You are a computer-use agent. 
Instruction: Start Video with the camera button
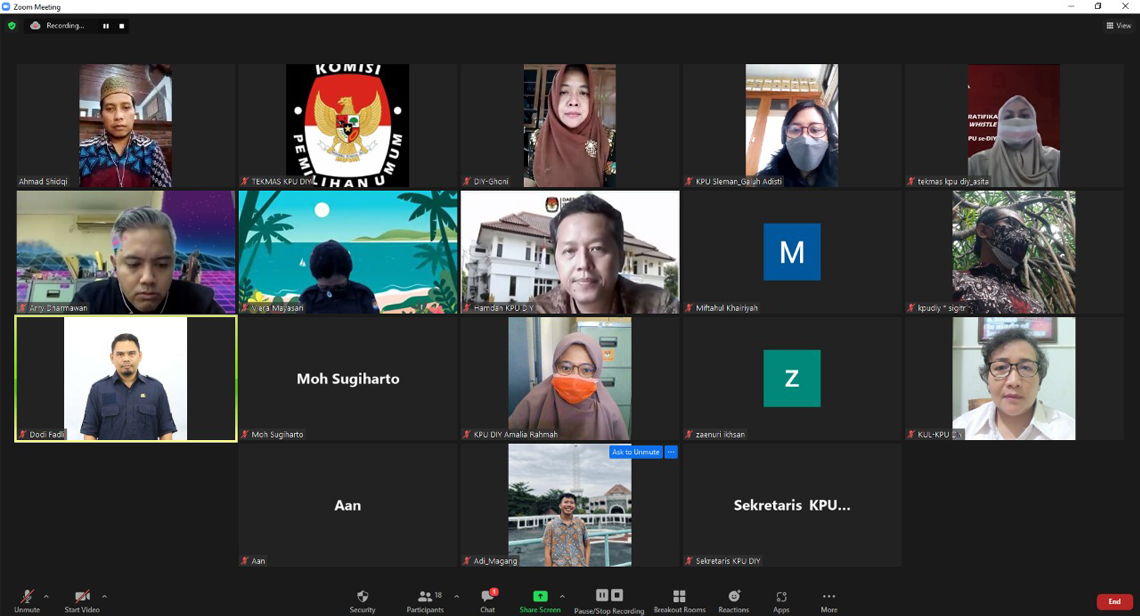82,600
